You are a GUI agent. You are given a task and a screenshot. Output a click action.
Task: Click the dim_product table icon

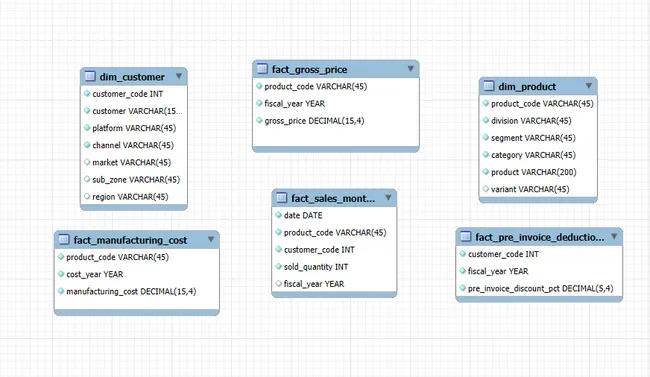point(489,85)
